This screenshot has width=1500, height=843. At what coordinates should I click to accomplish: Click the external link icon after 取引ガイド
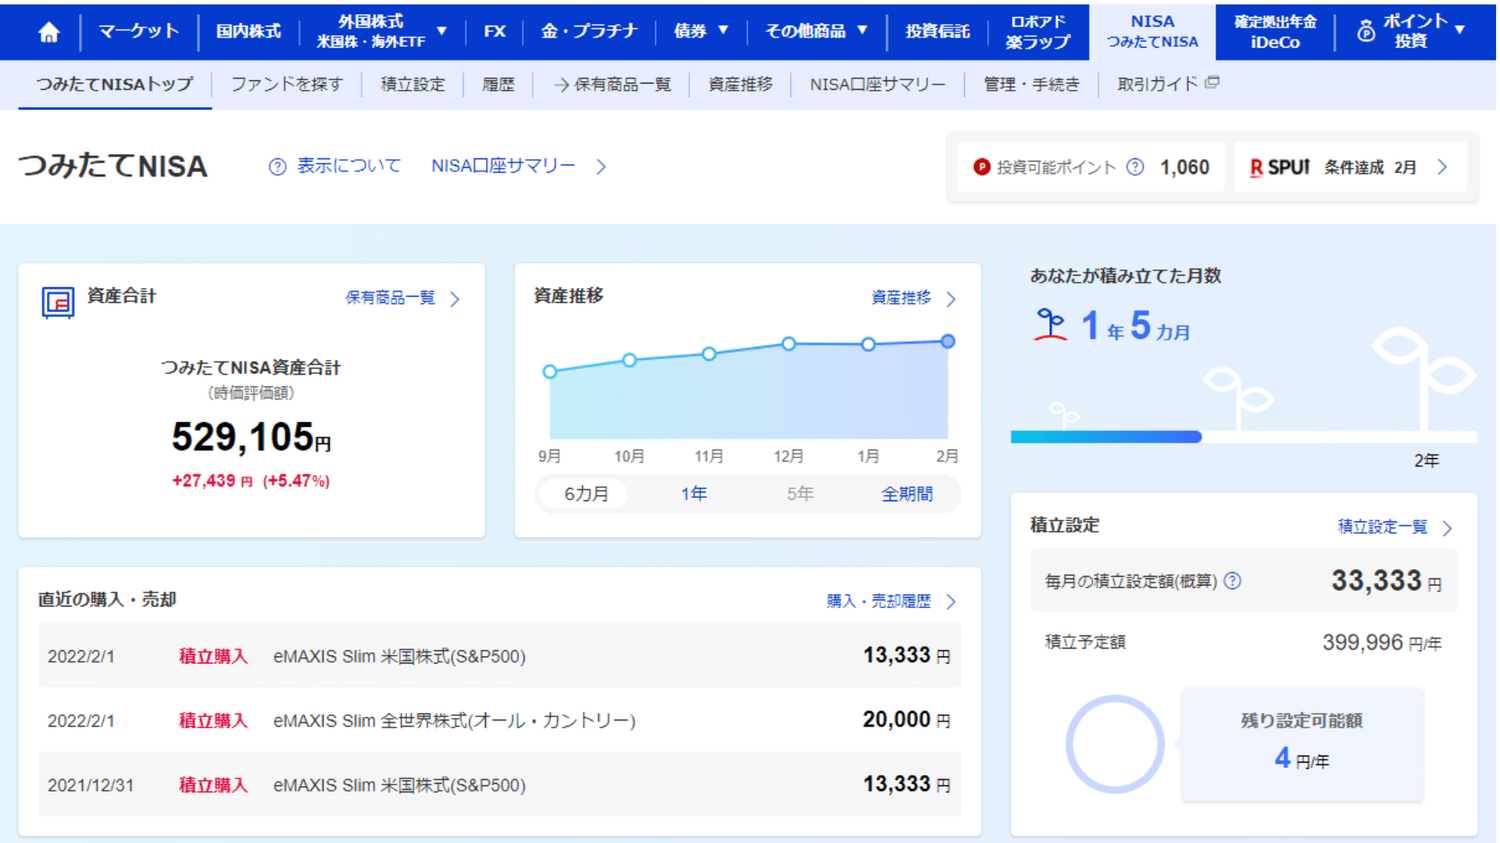tap(1211, 83)
